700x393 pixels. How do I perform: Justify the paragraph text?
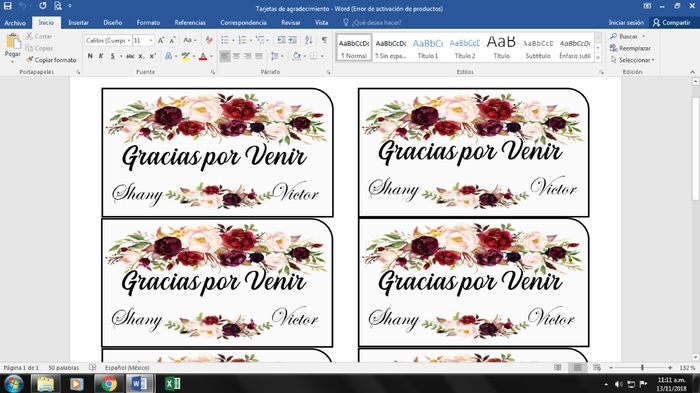(x=259, y=56)
